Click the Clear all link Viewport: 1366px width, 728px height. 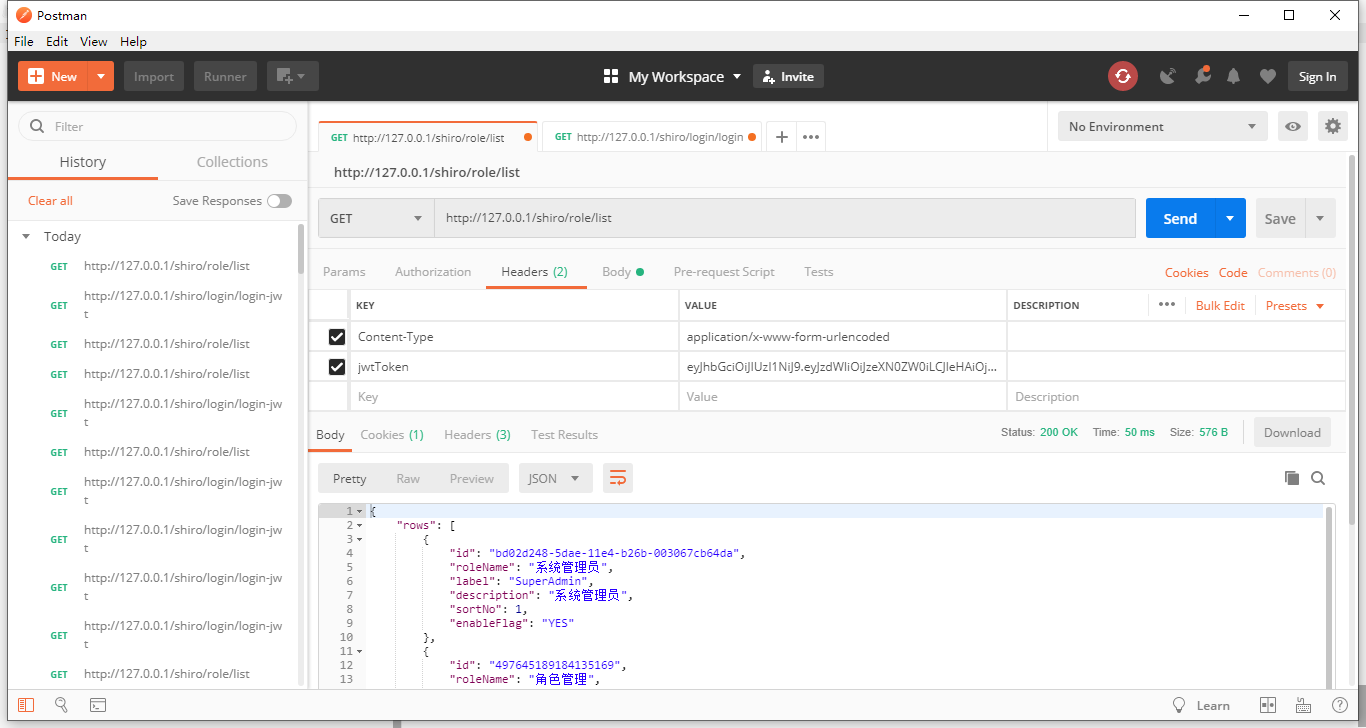[50, 201]
